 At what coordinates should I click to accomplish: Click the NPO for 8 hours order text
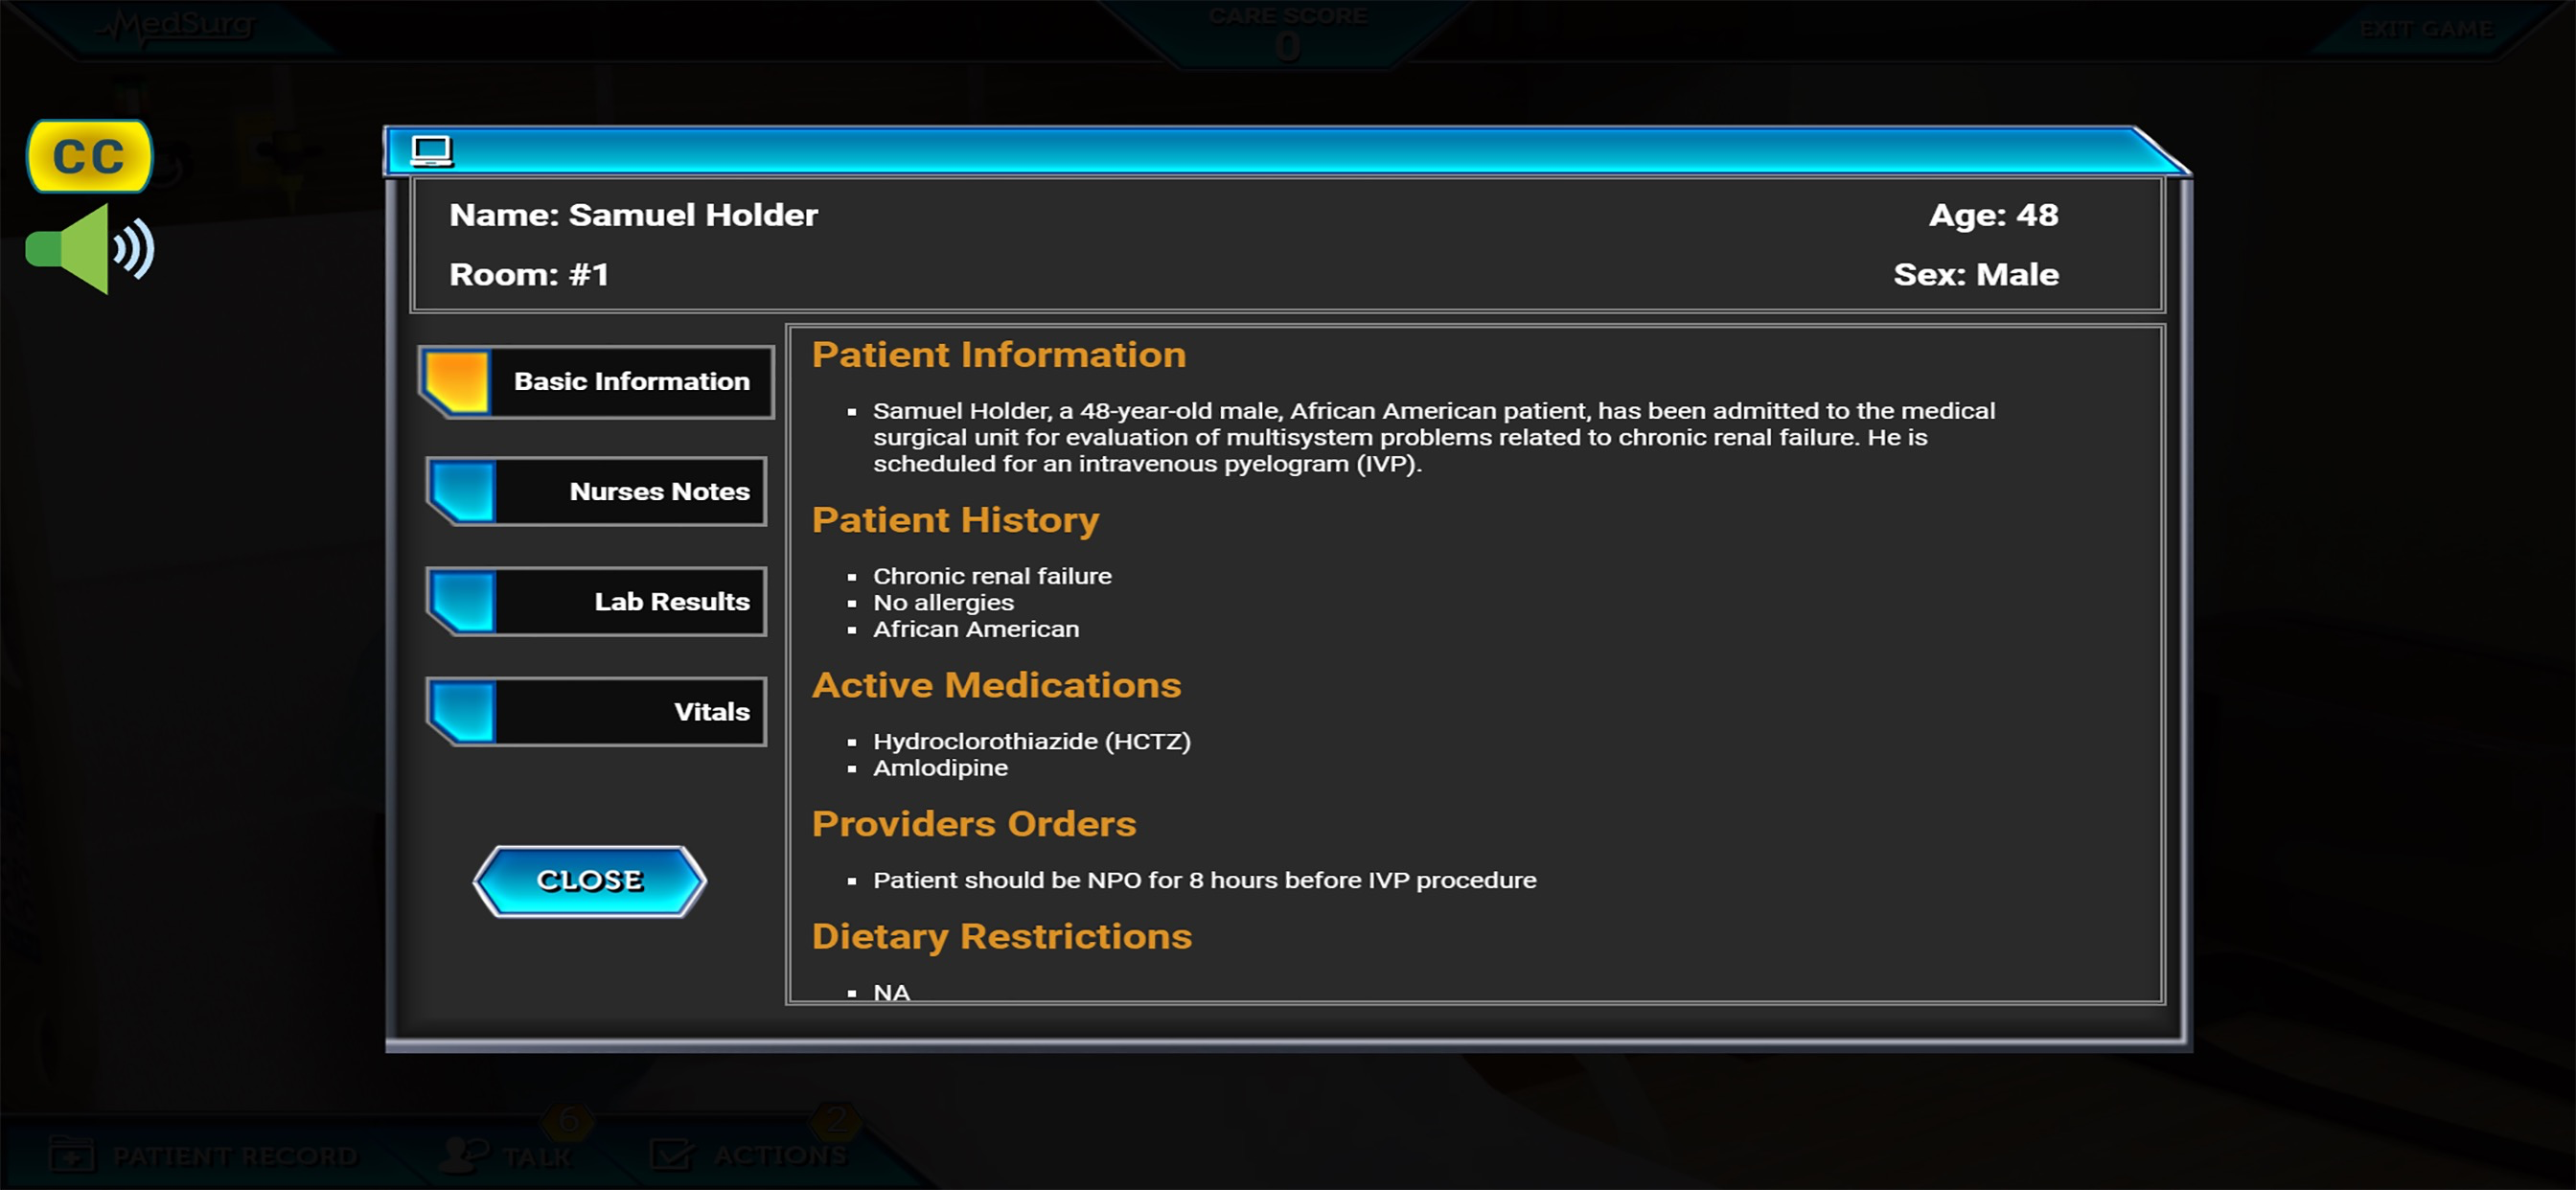[x=1204, y=880]
